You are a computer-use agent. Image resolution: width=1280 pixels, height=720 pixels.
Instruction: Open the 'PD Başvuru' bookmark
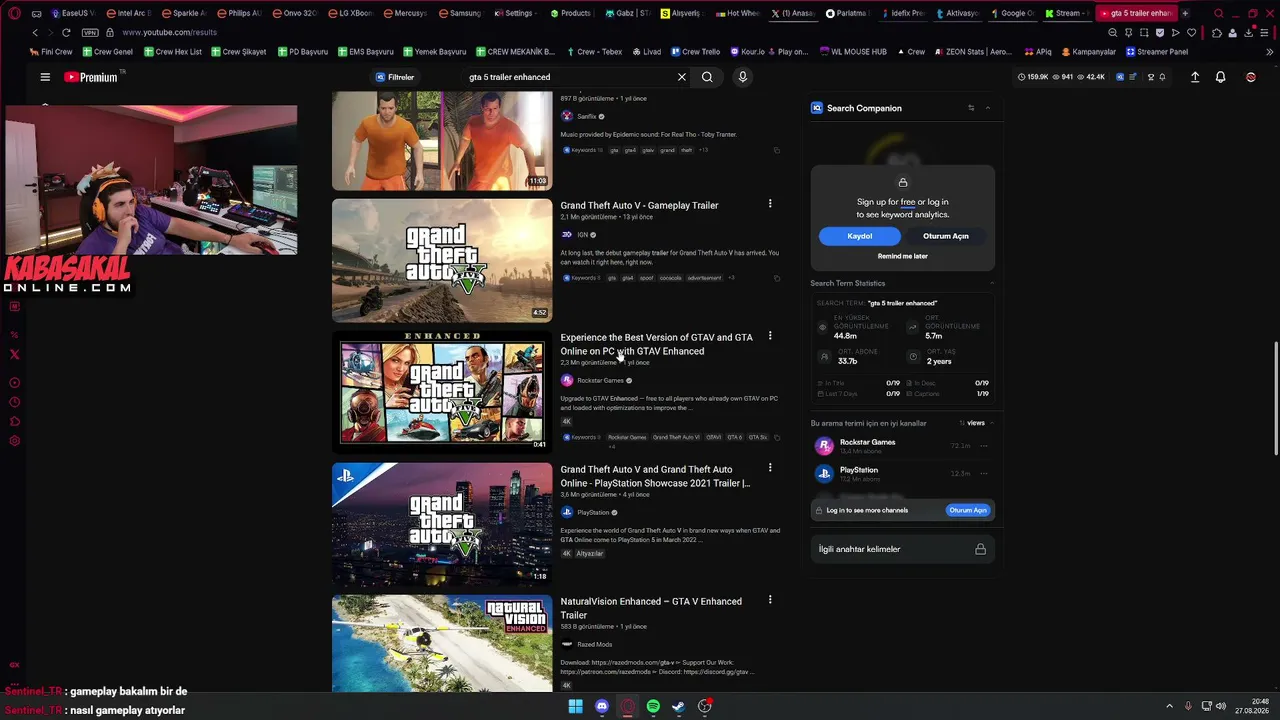(x=302, y=51)
